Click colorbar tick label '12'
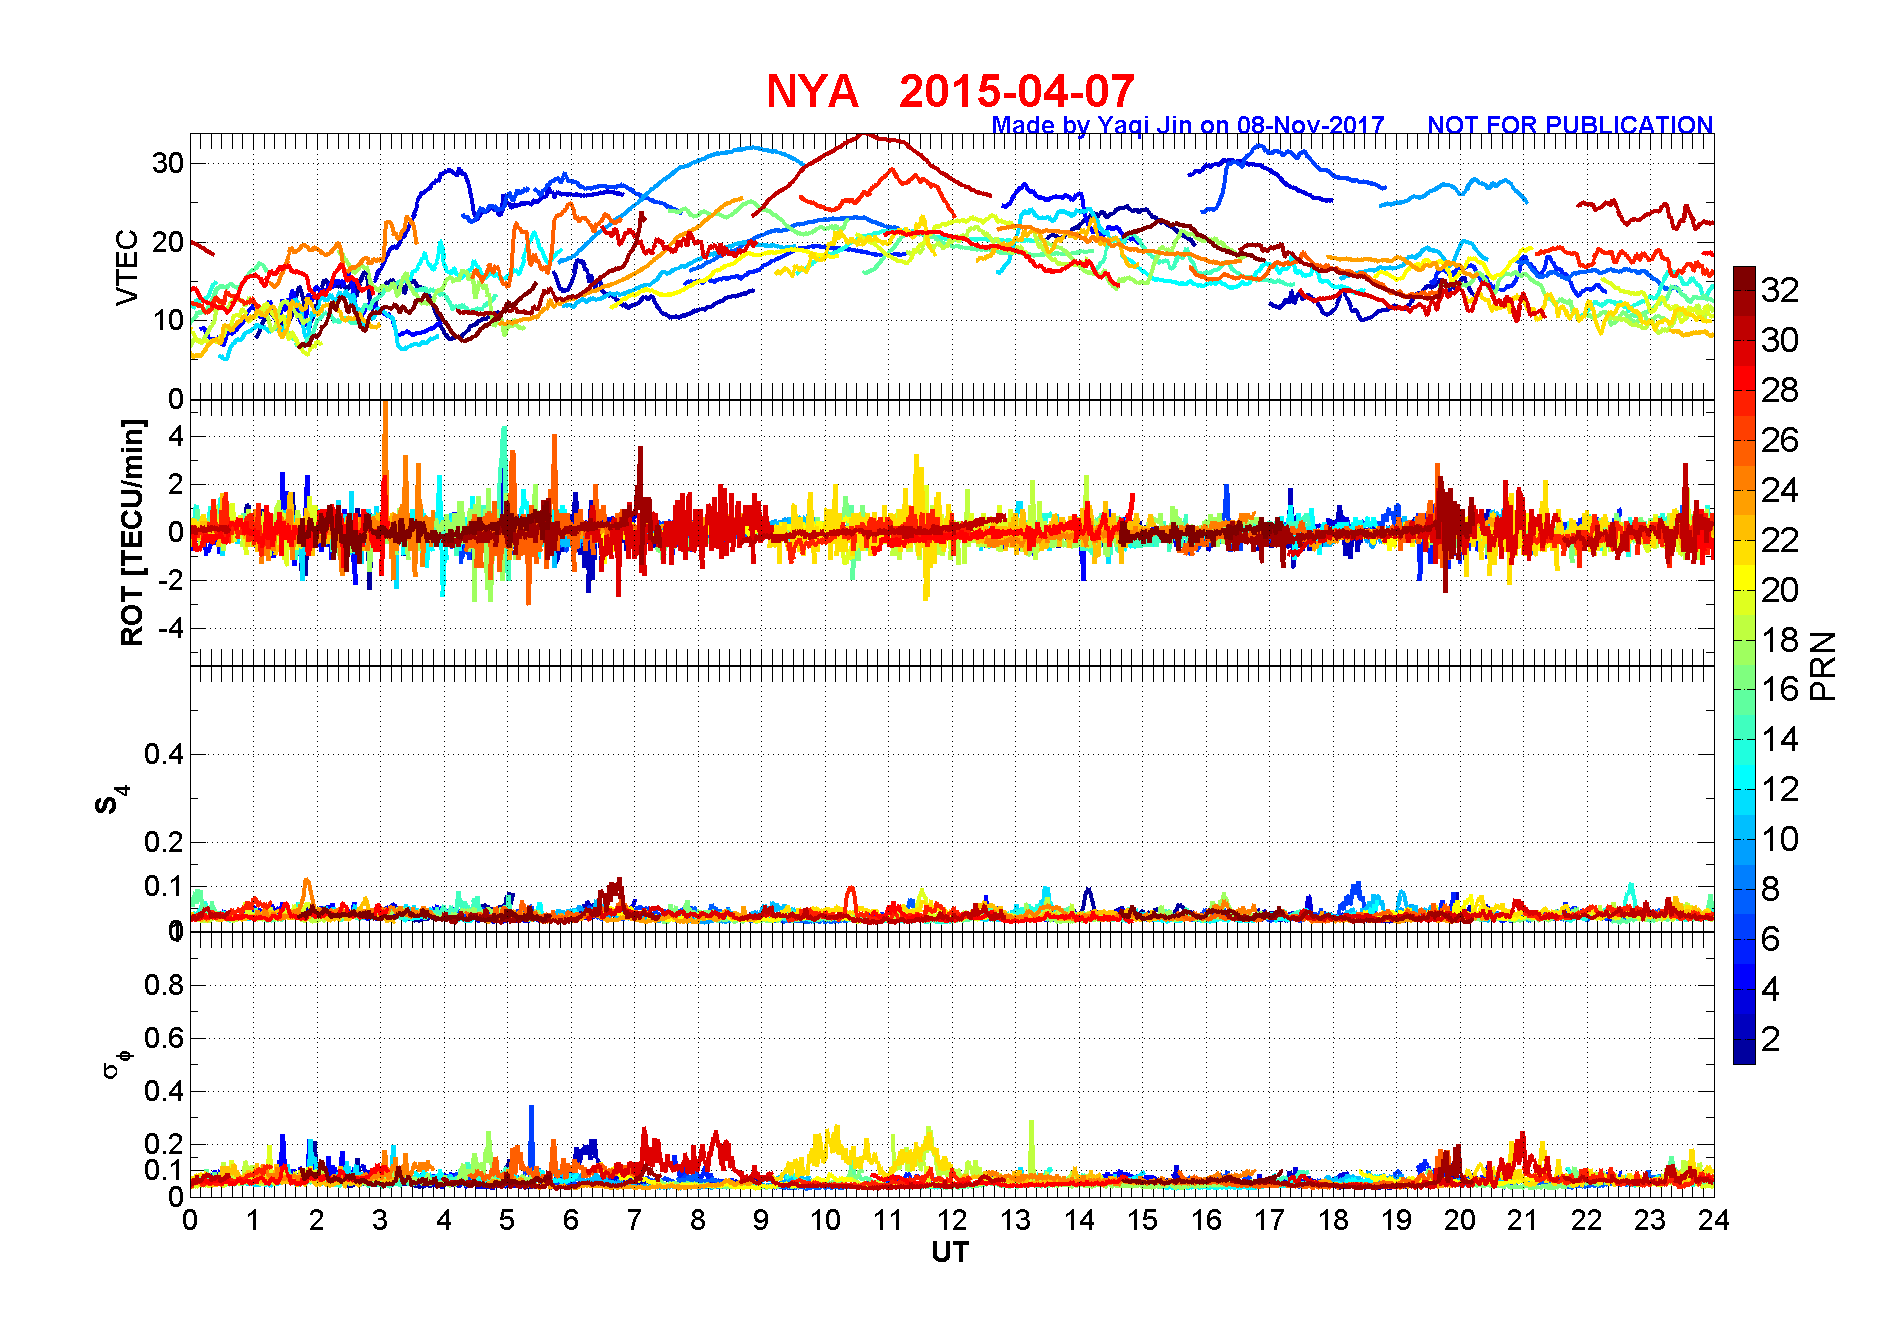This screenshot has width=1904, height=1330. 1780,789
